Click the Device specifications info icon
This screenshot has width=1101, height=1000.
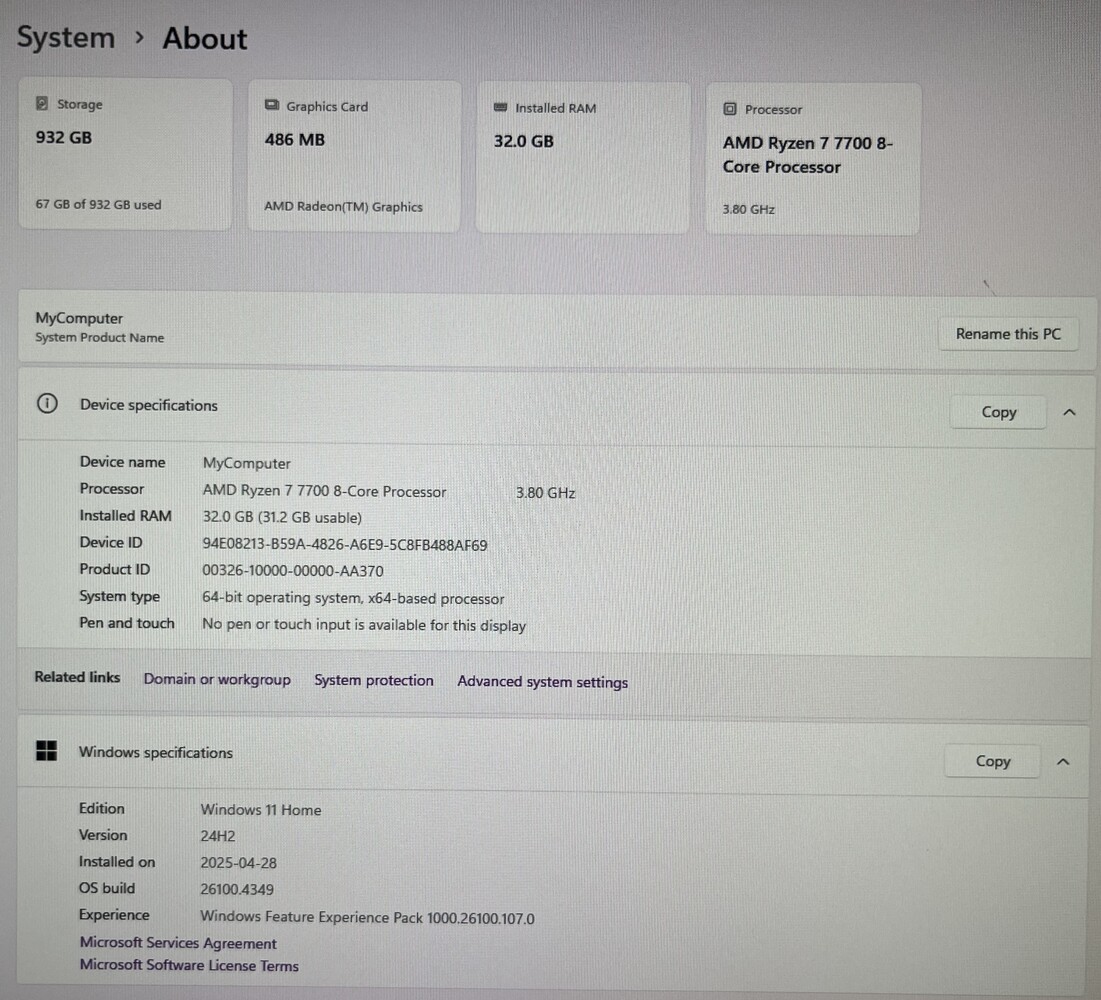click(x=47, y=404)
